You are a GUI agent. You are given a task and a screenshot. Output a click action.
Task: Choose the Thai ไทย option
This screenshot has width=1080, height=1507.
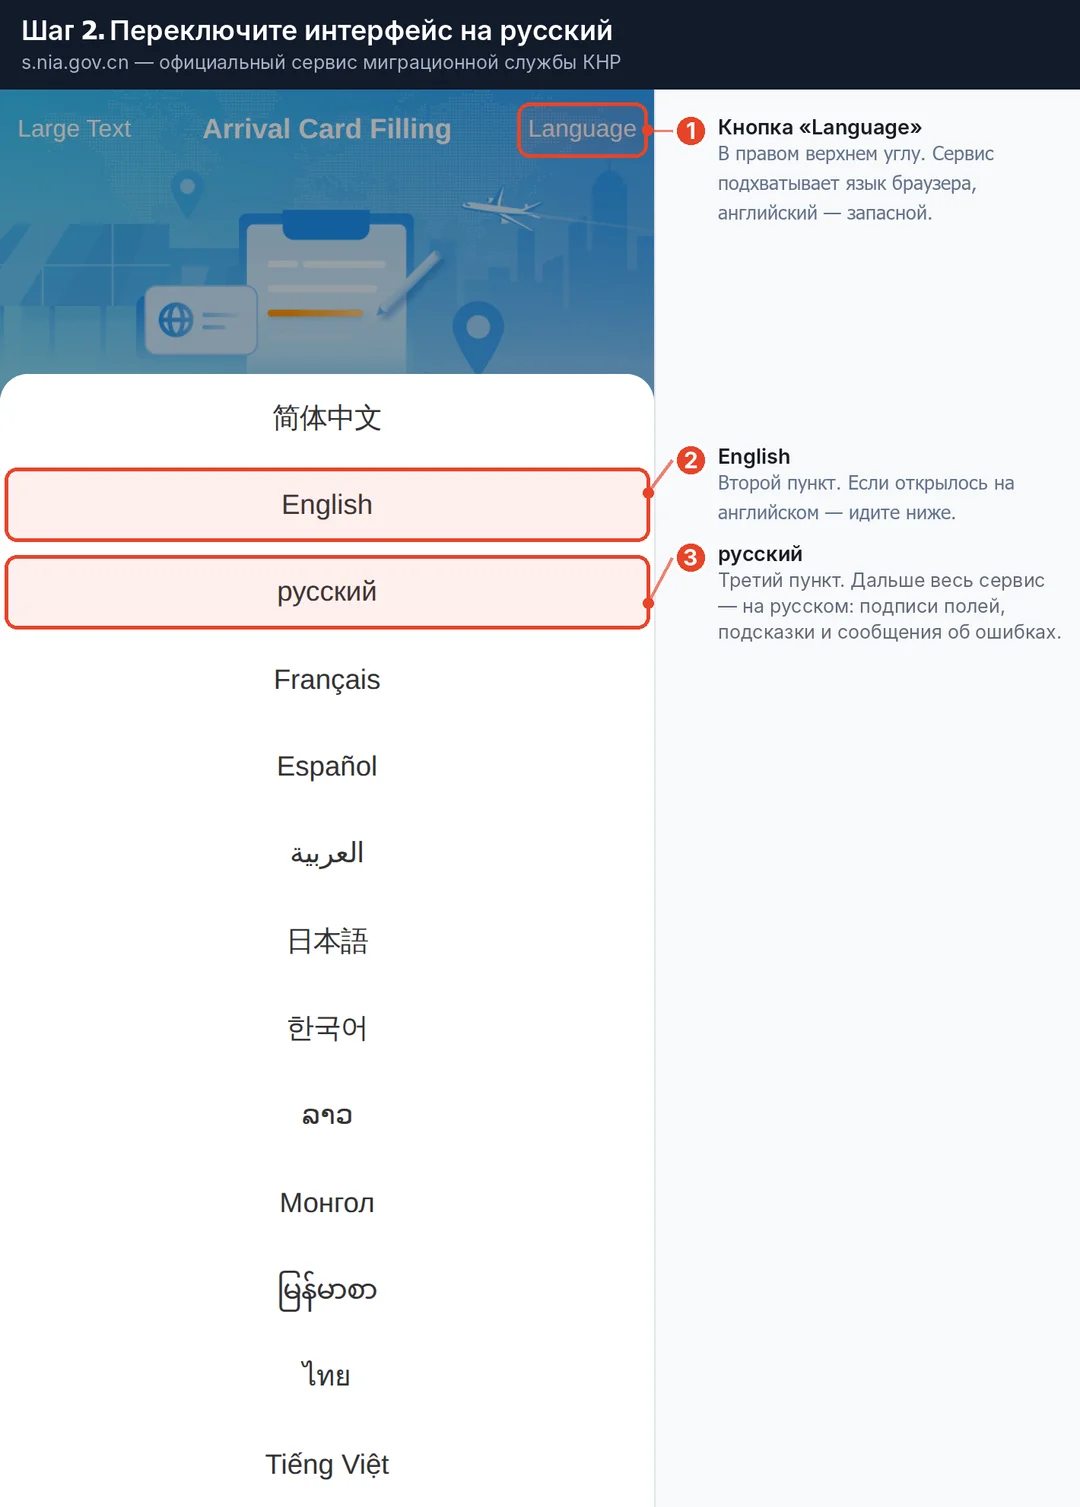click(327, 1376)
